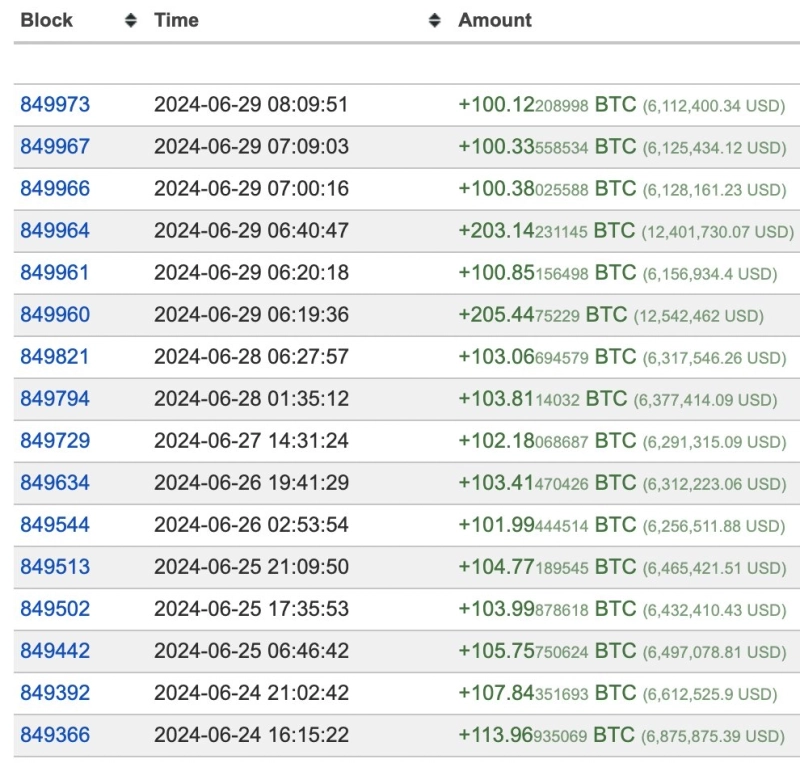Open block 849821 link

pos(55,357)
